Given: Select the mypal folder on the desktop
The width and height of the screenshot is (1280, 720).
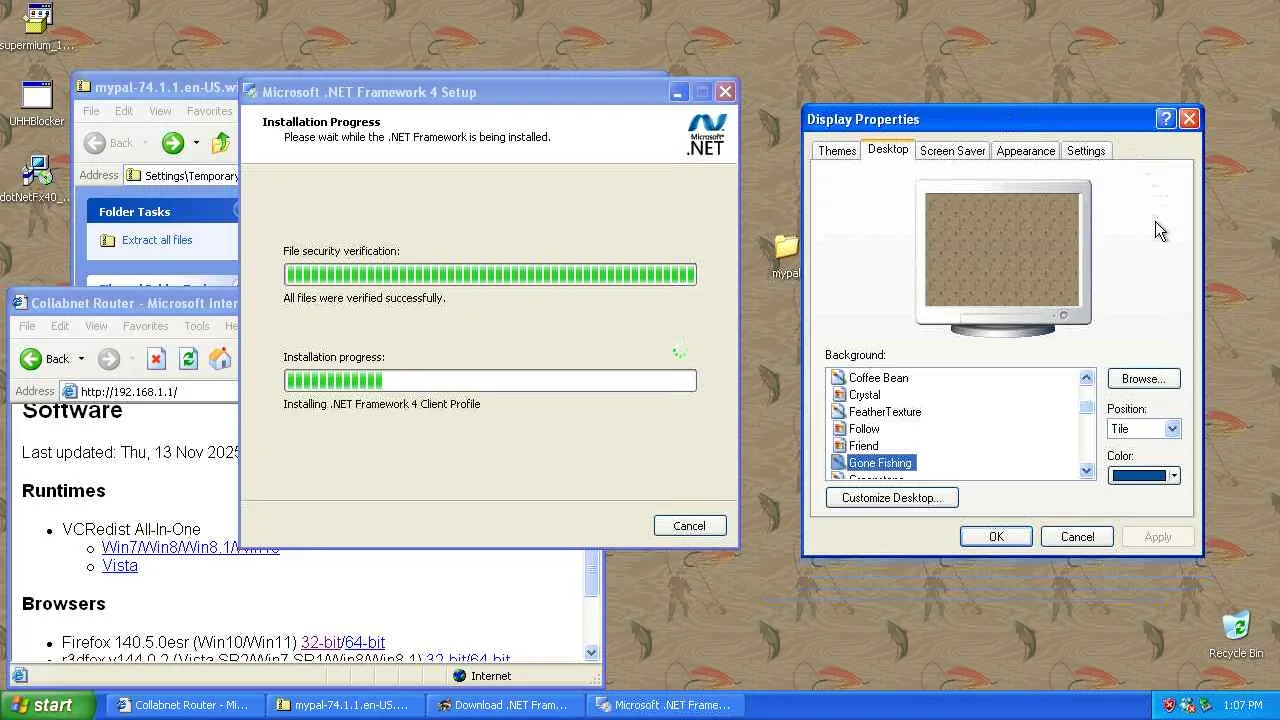Looking at the screenshot, I should click(x=787, y=256).
